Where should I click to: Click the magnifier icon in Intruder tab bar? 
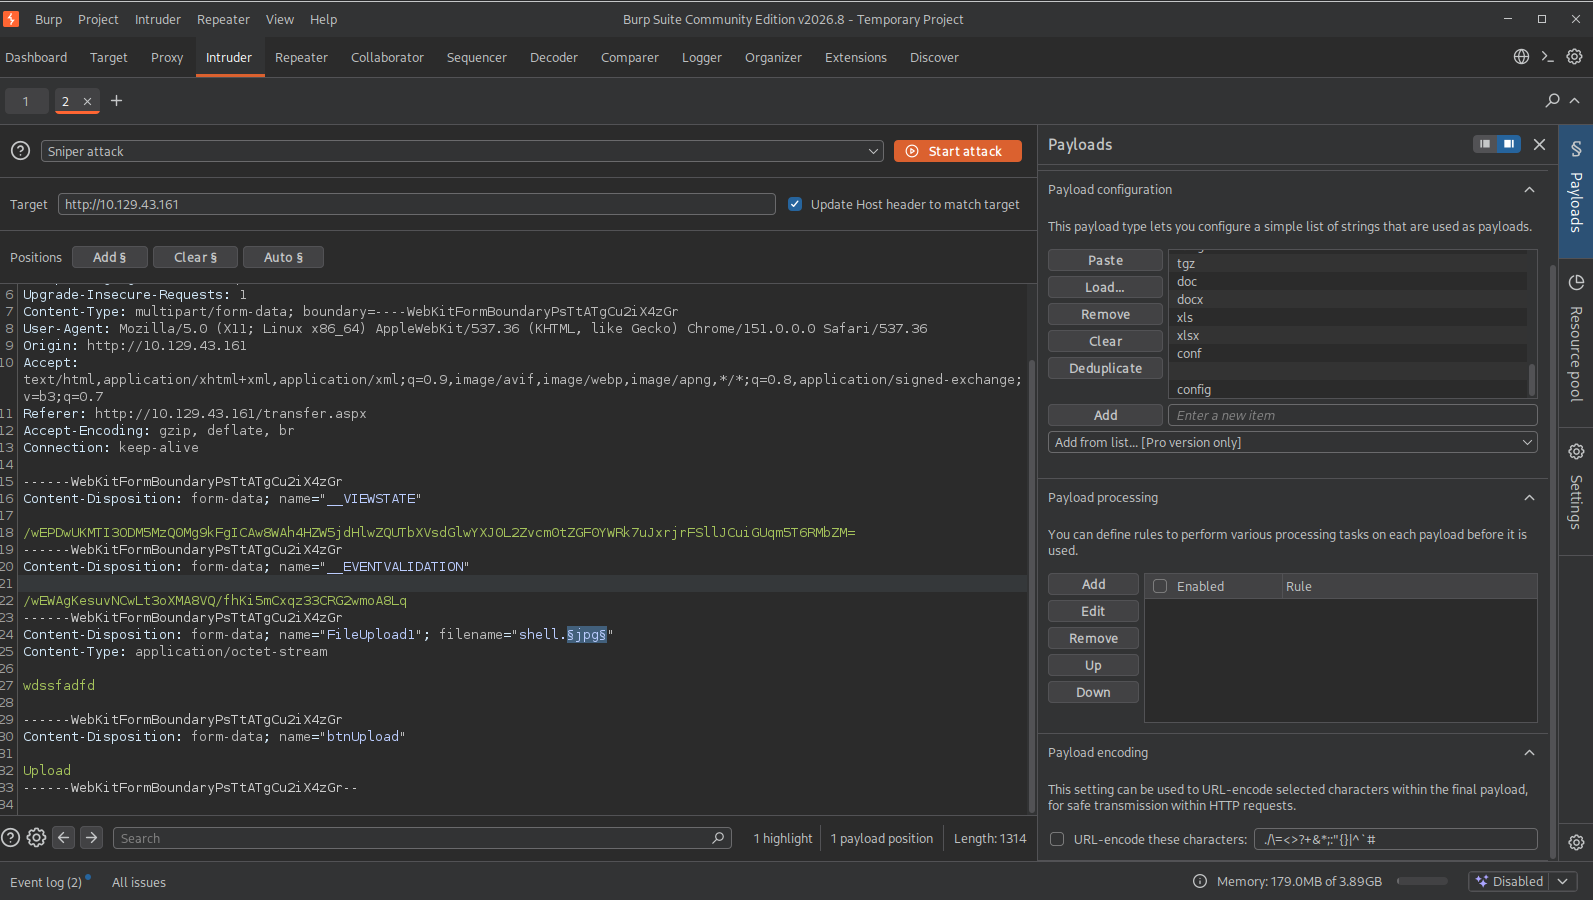(x=1552, y=100)
